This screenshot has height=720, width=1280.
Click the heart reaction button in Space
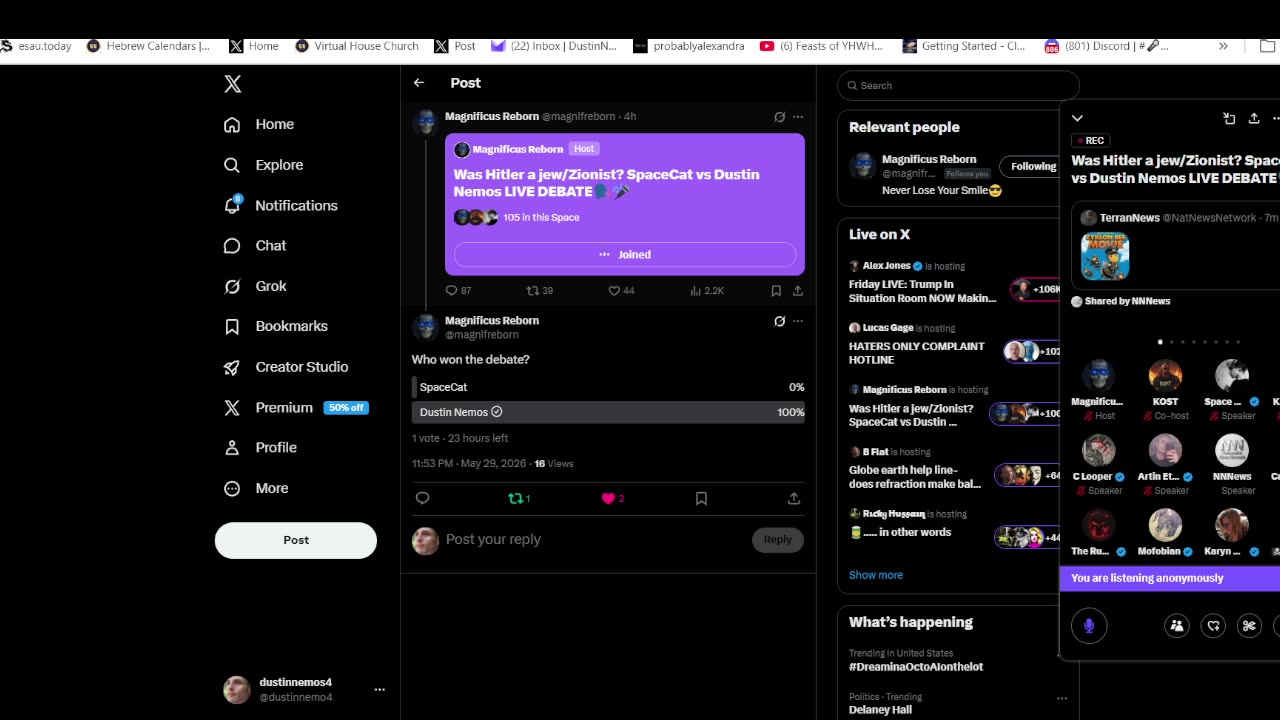point(1213,626)
